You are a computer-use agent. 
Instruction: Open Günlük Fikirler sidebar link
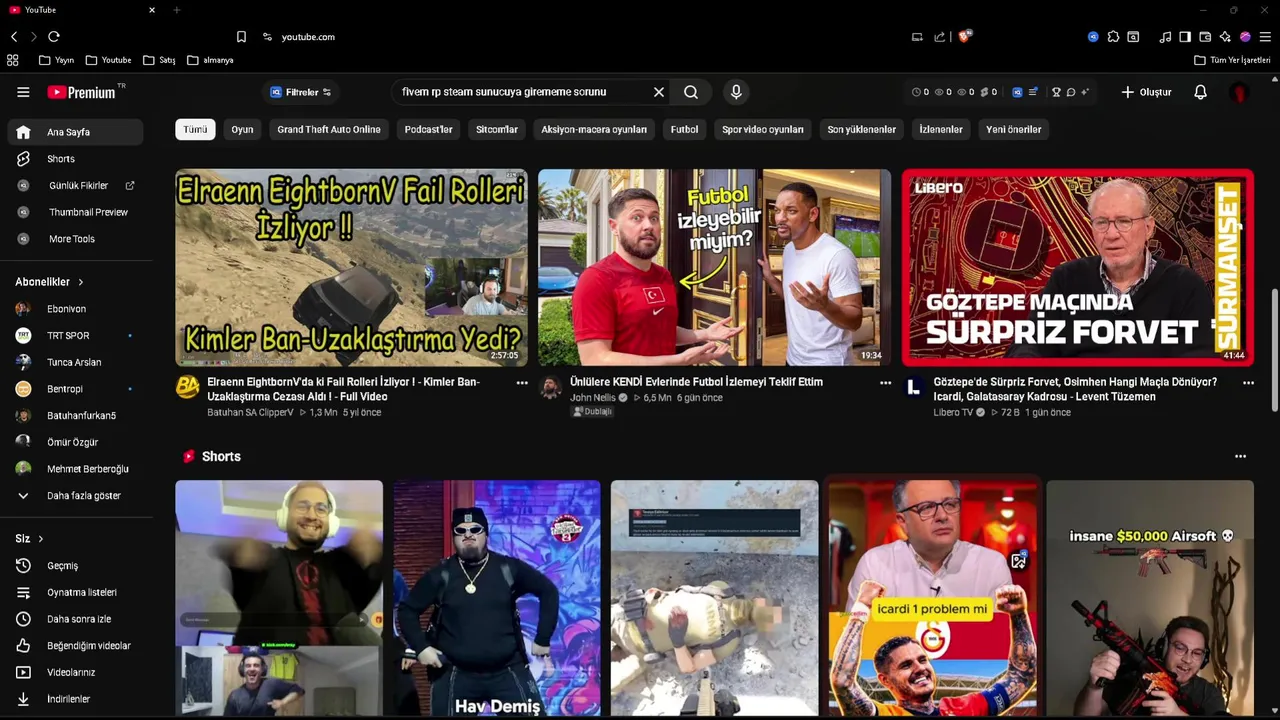tap(77, 185)
